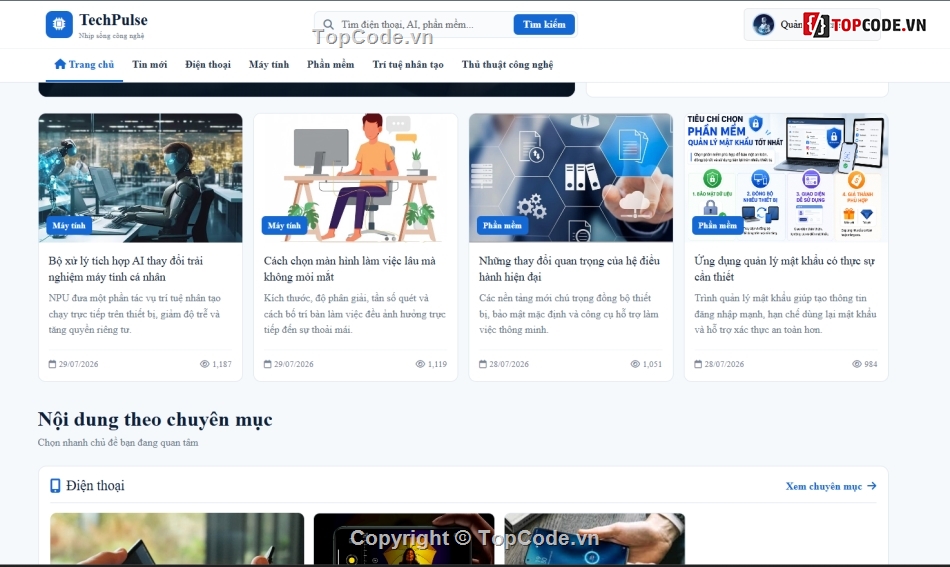This screenshot has height=567, width=950.
Task: Open the Trang chủ tab
Action: [84, 64]
